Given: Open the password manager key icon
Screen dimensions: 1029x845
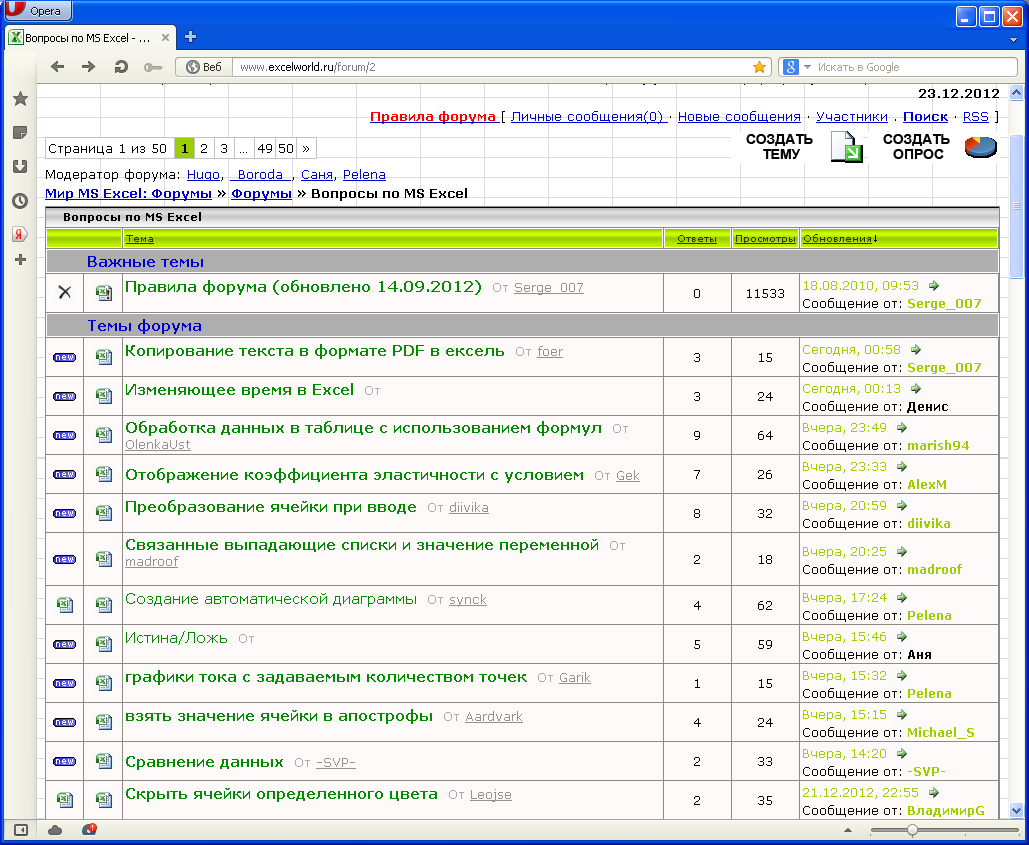Looking at the screenshot, I should [x=153, y=67].
